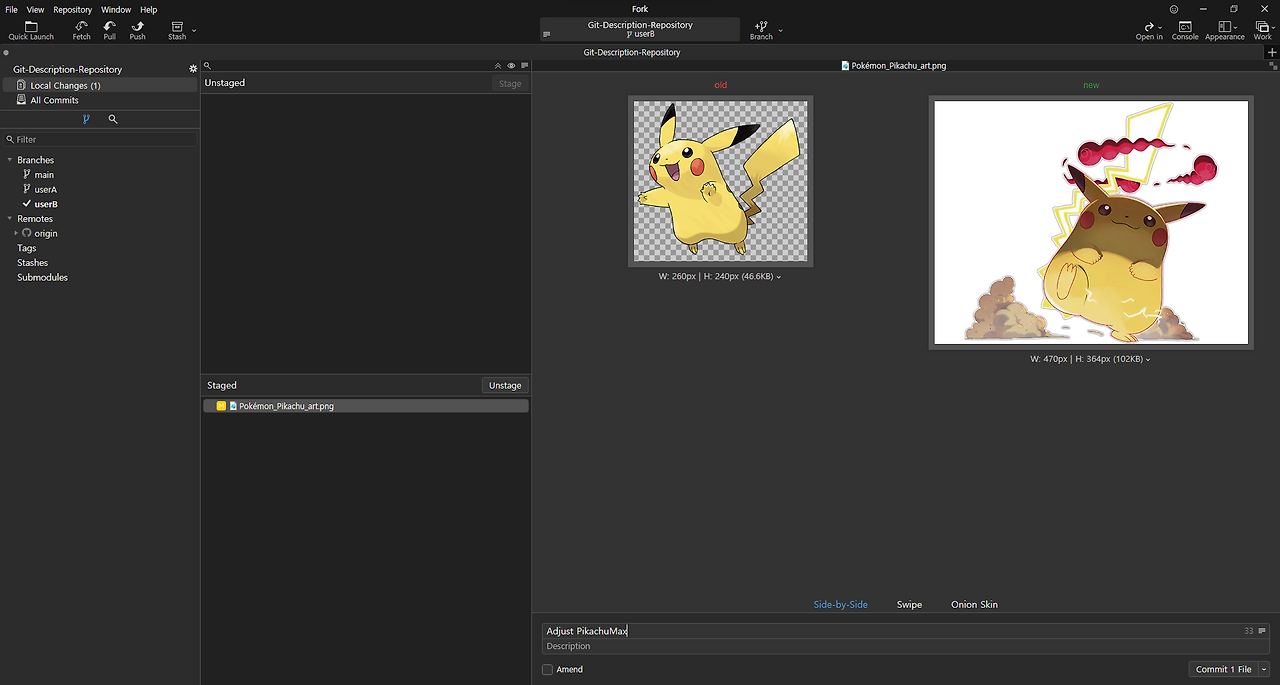Click the repository settings gear icon
The image size is (1280, 685).
pos(193,69)
